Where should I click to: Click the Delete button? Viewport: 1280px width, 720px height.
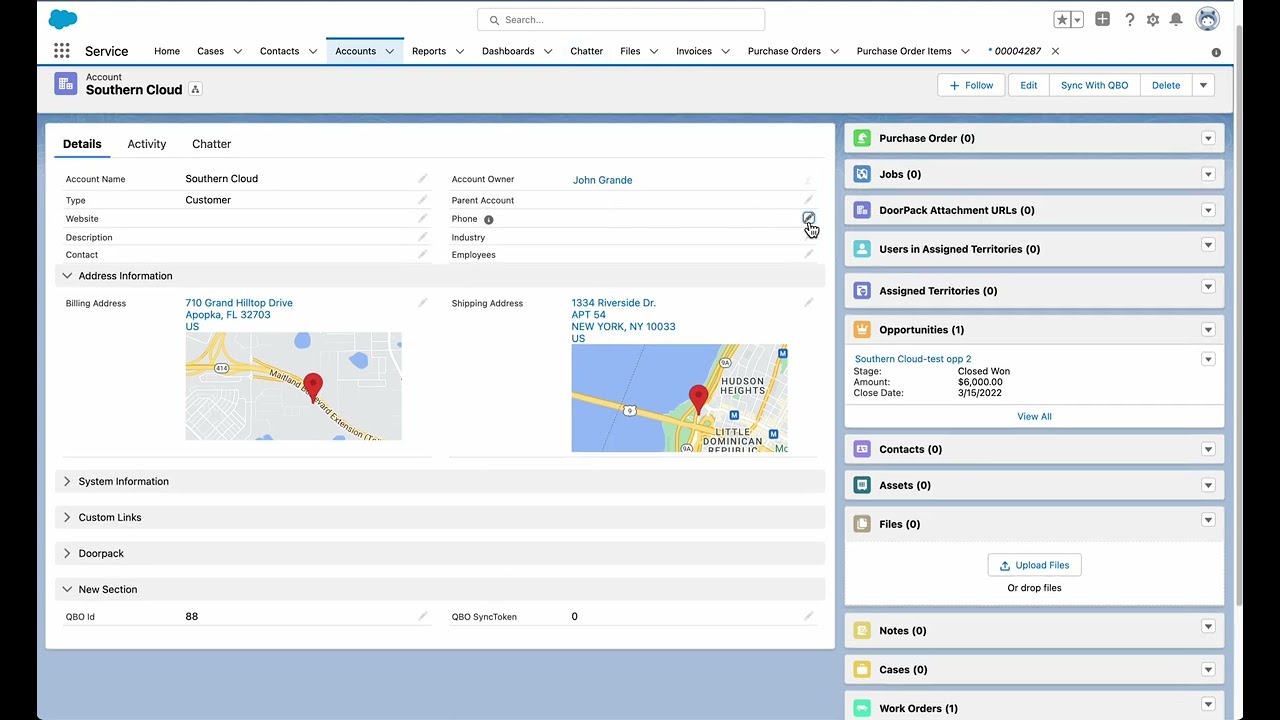pyautogui.click(x=1166, y=85)
